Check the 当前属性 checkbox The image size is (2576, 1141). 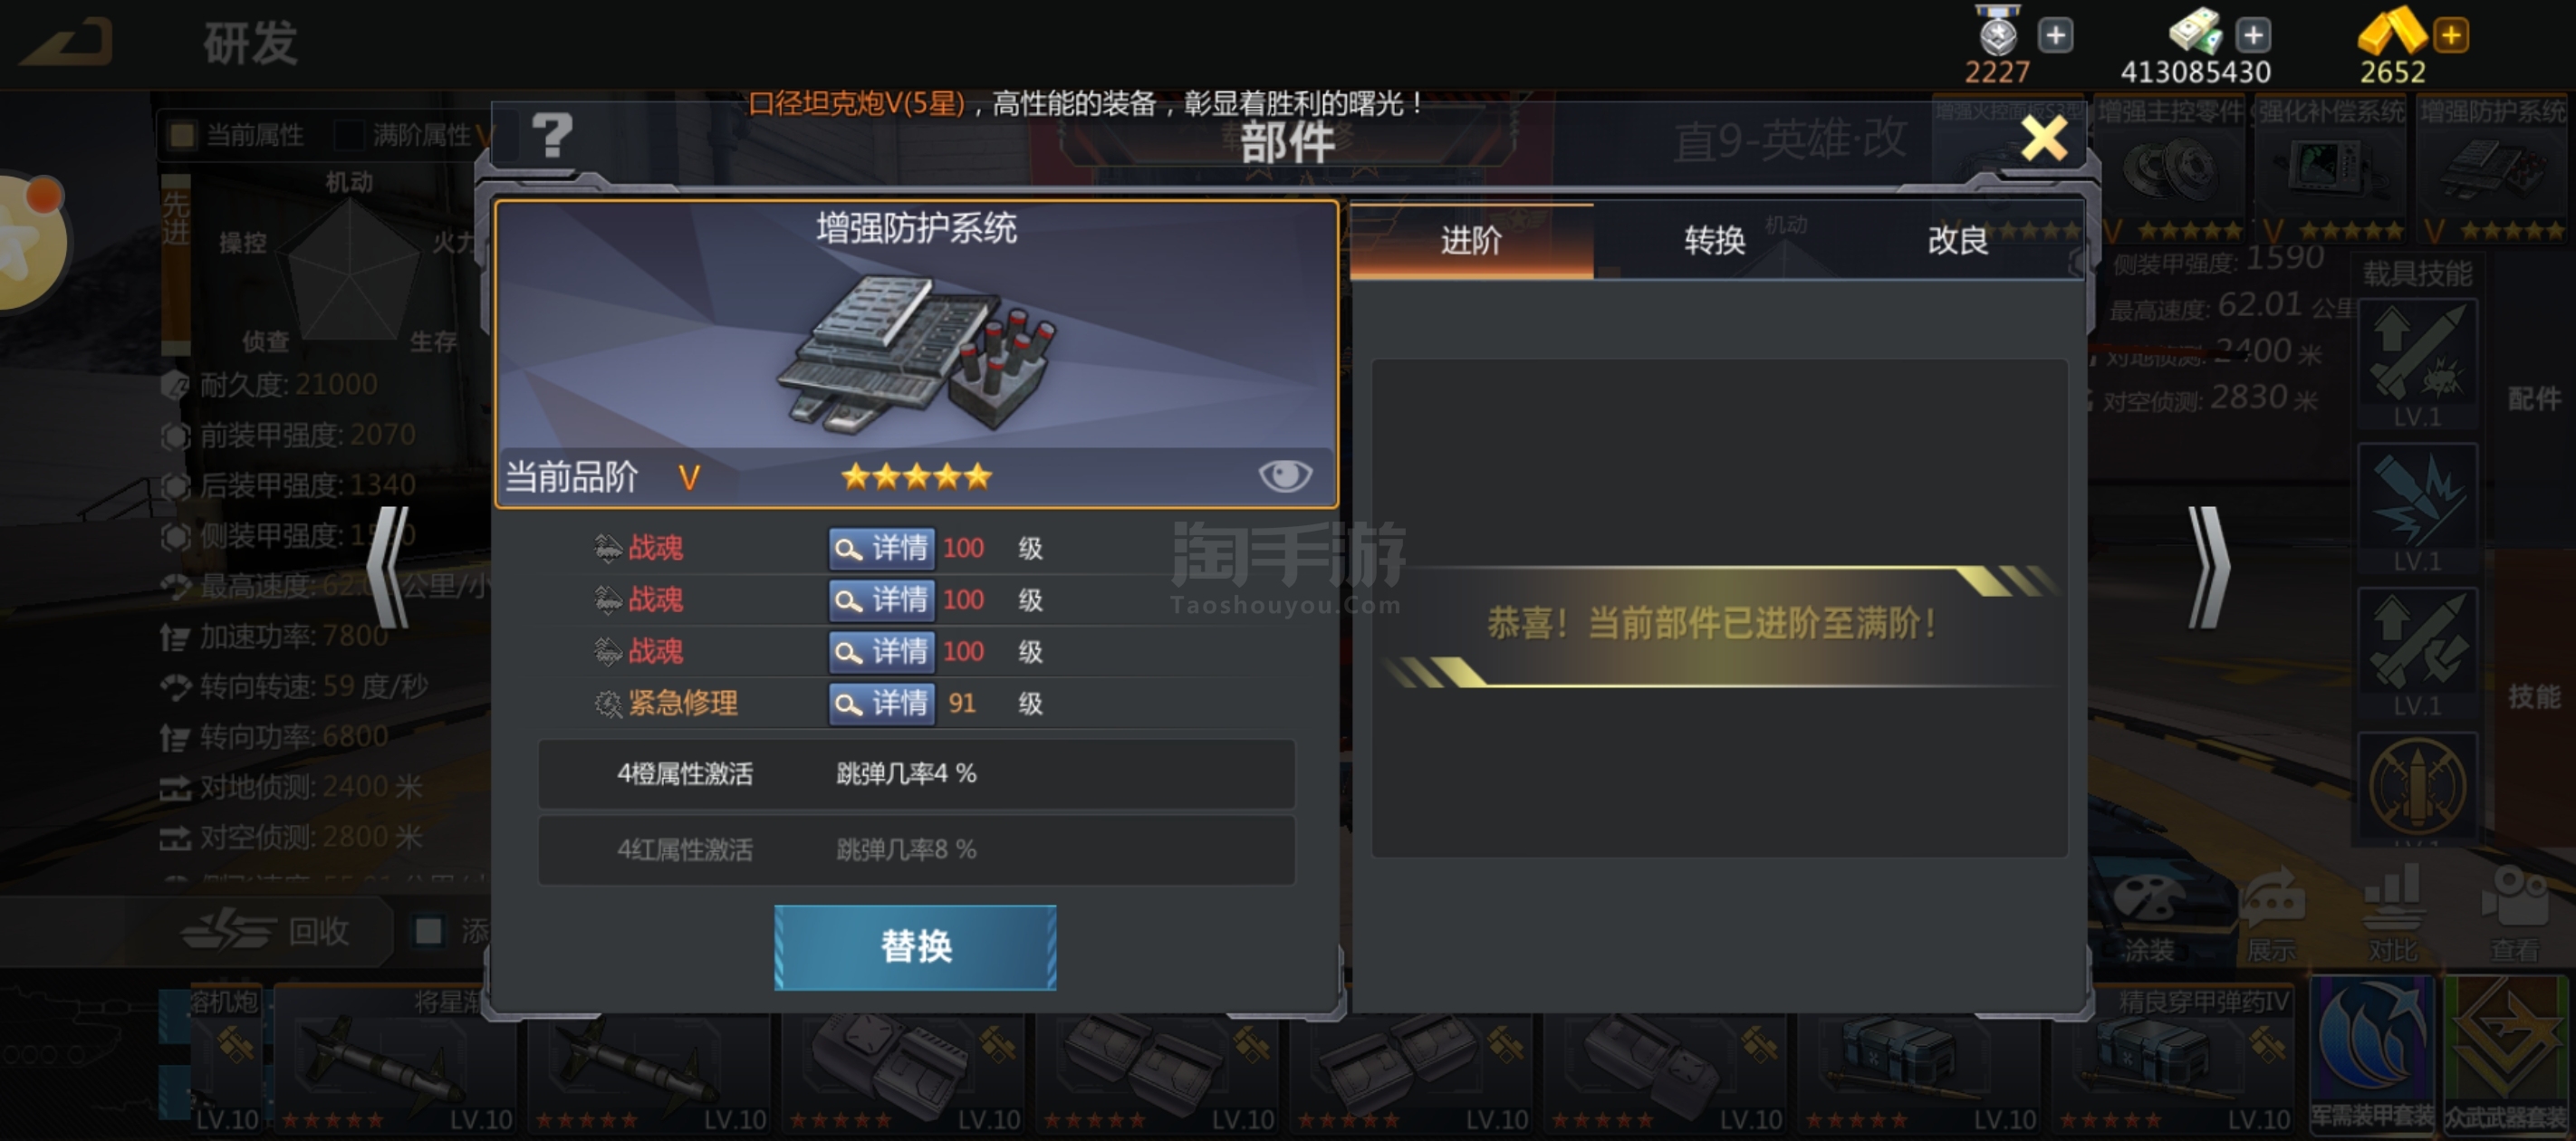[182, 135]
